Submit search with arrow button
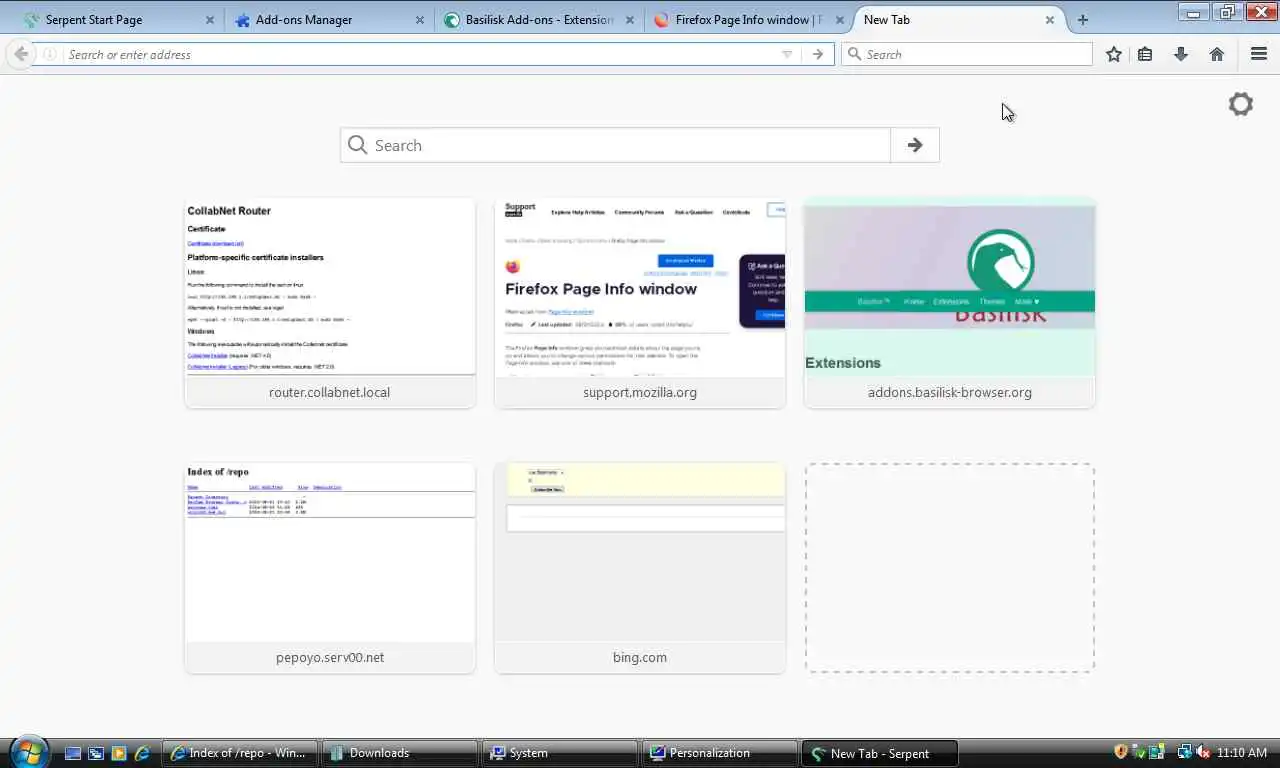The image size is (1280, 768). [914, 145]
